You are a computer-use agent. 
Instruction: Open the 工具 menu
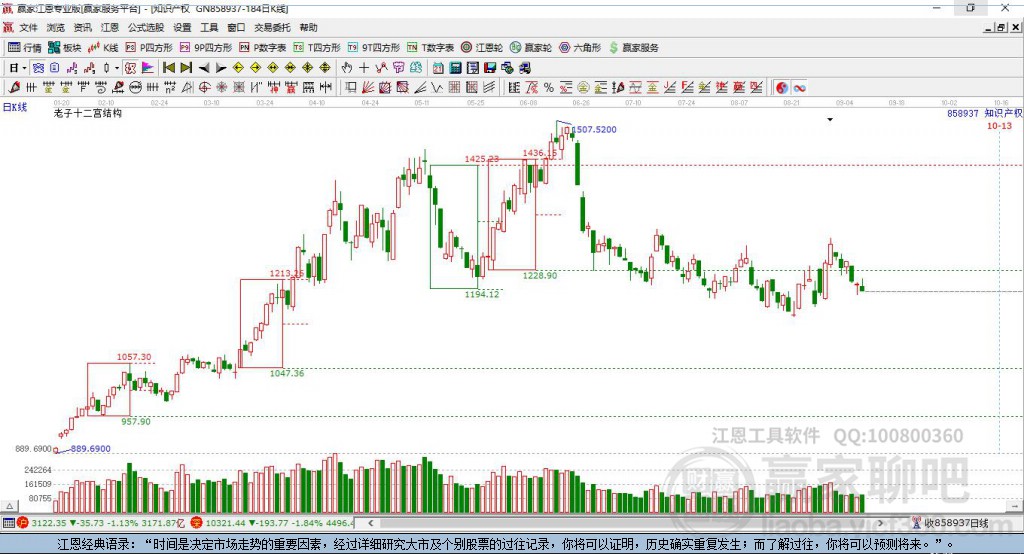coord(209,27)
